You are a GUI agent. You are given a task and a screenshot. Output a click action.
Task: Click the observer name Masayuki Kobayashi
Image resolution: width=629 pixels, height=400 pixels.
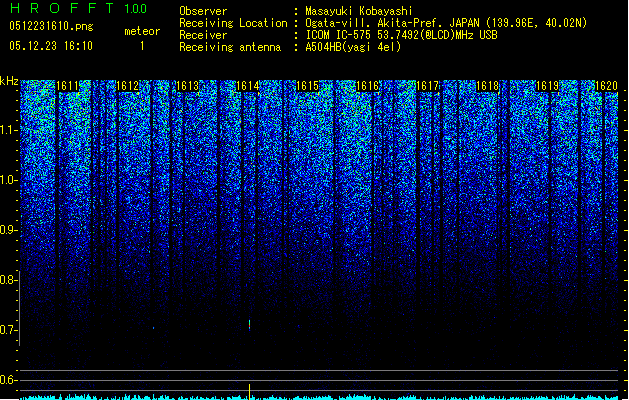pos(359,11)
